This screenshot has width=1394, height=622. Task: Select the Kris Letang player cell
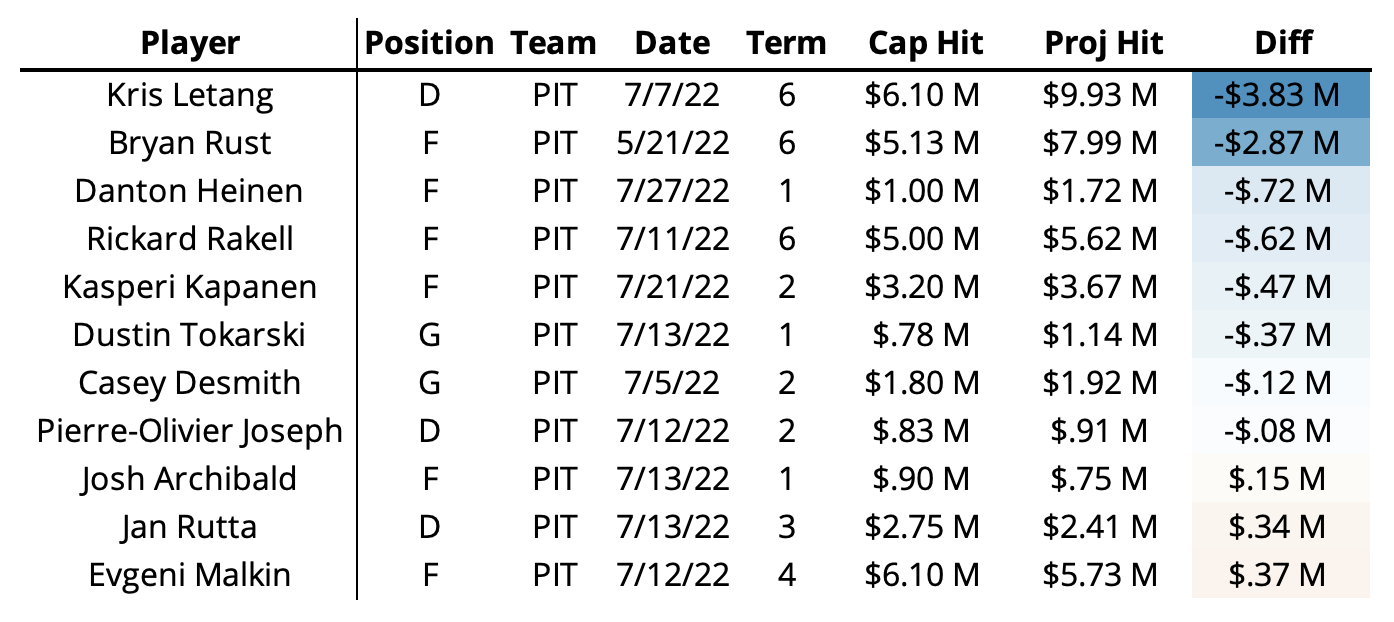[190, 95]
